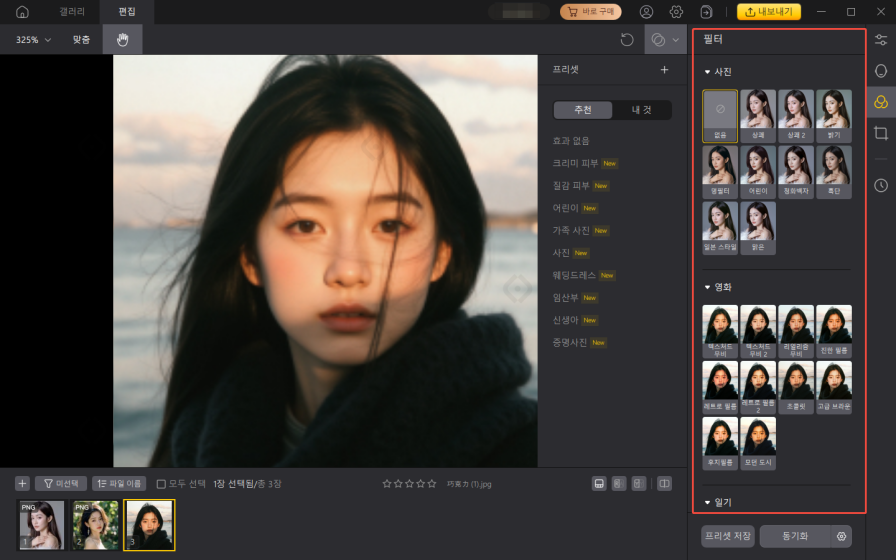
Task: Add a new preset with plus icon
Action: [664, 70]
